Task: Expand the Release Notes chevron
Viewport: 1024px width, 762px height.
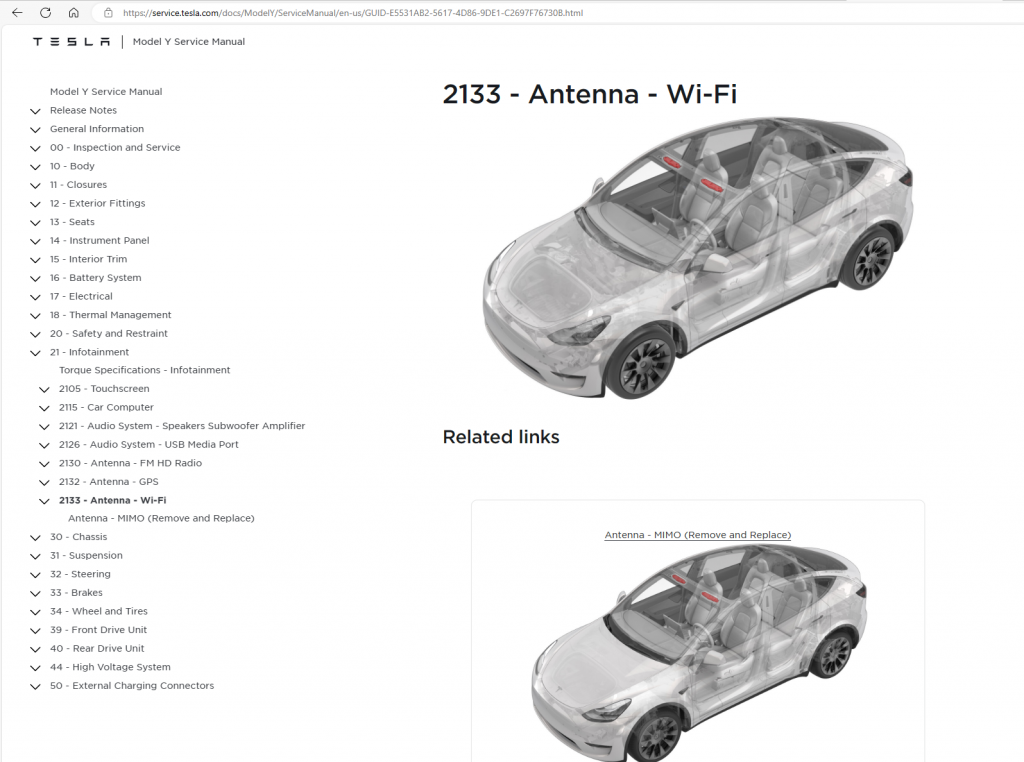Action: point(35,111)
